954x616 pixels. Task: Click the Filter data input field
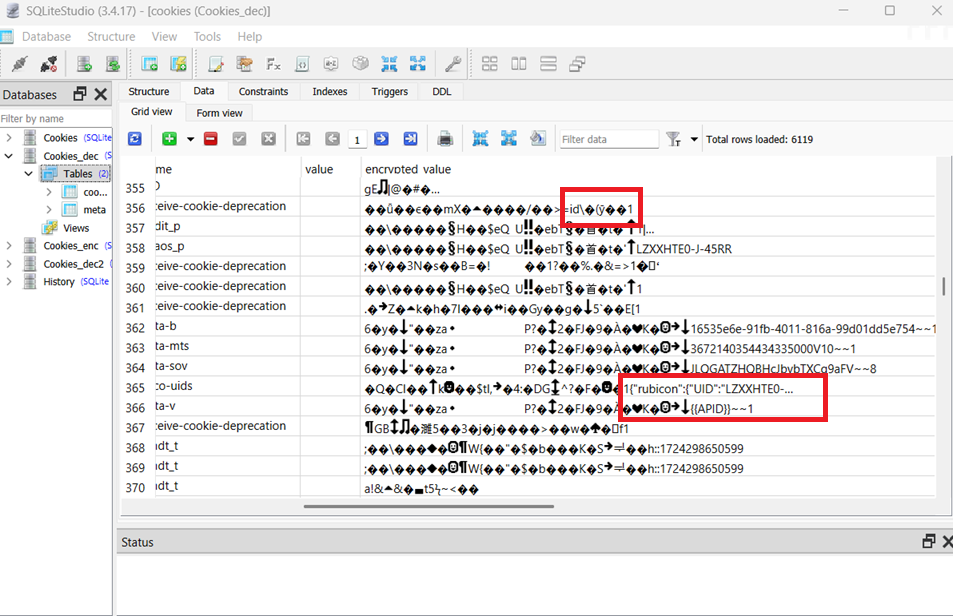pyautogui.click(x=609, y=139)
